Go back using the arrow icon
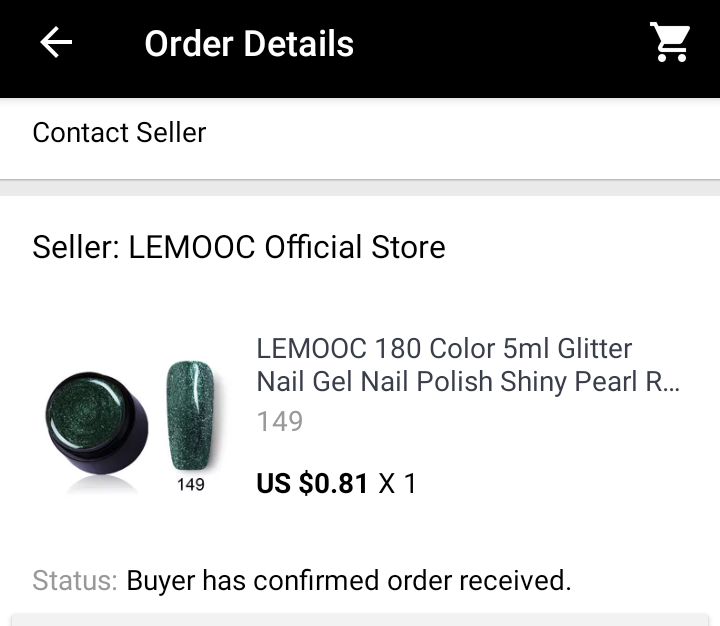This screenshot has width=720, height=626. coord(56,43)
